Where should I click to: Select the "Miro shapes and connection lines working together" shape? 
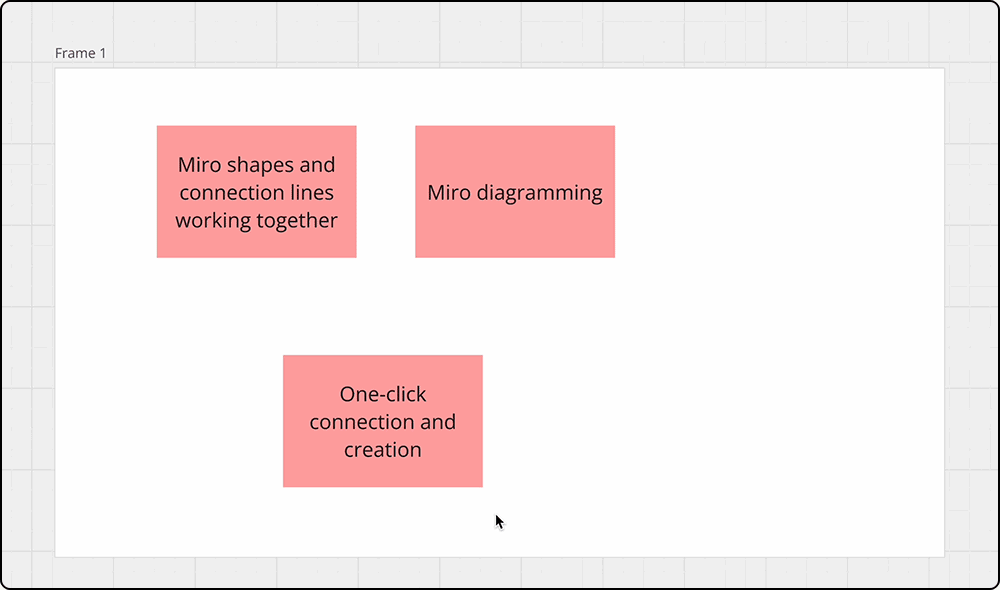coord(256,192)
